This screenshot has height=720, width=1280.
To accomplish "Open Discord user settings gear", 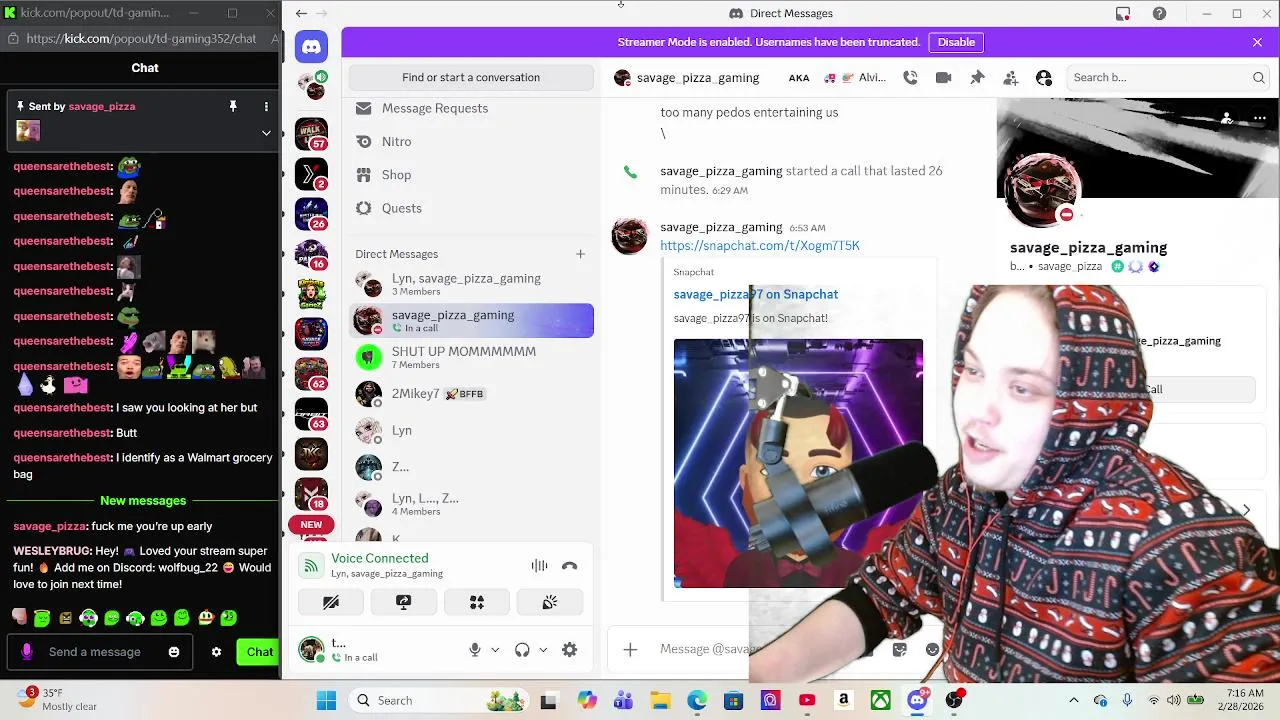I will coord(569,650).
